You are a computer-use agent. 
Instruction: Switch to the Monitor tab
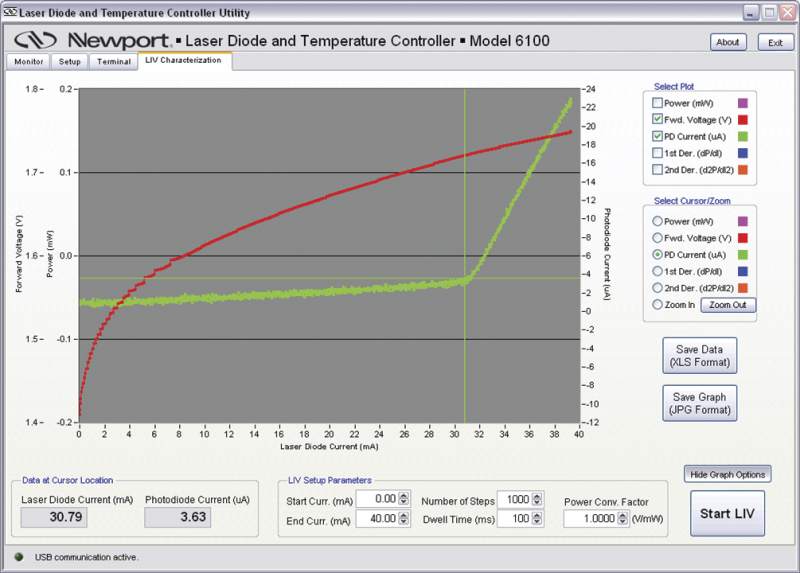pyautogui.click(x=29, y=61)
